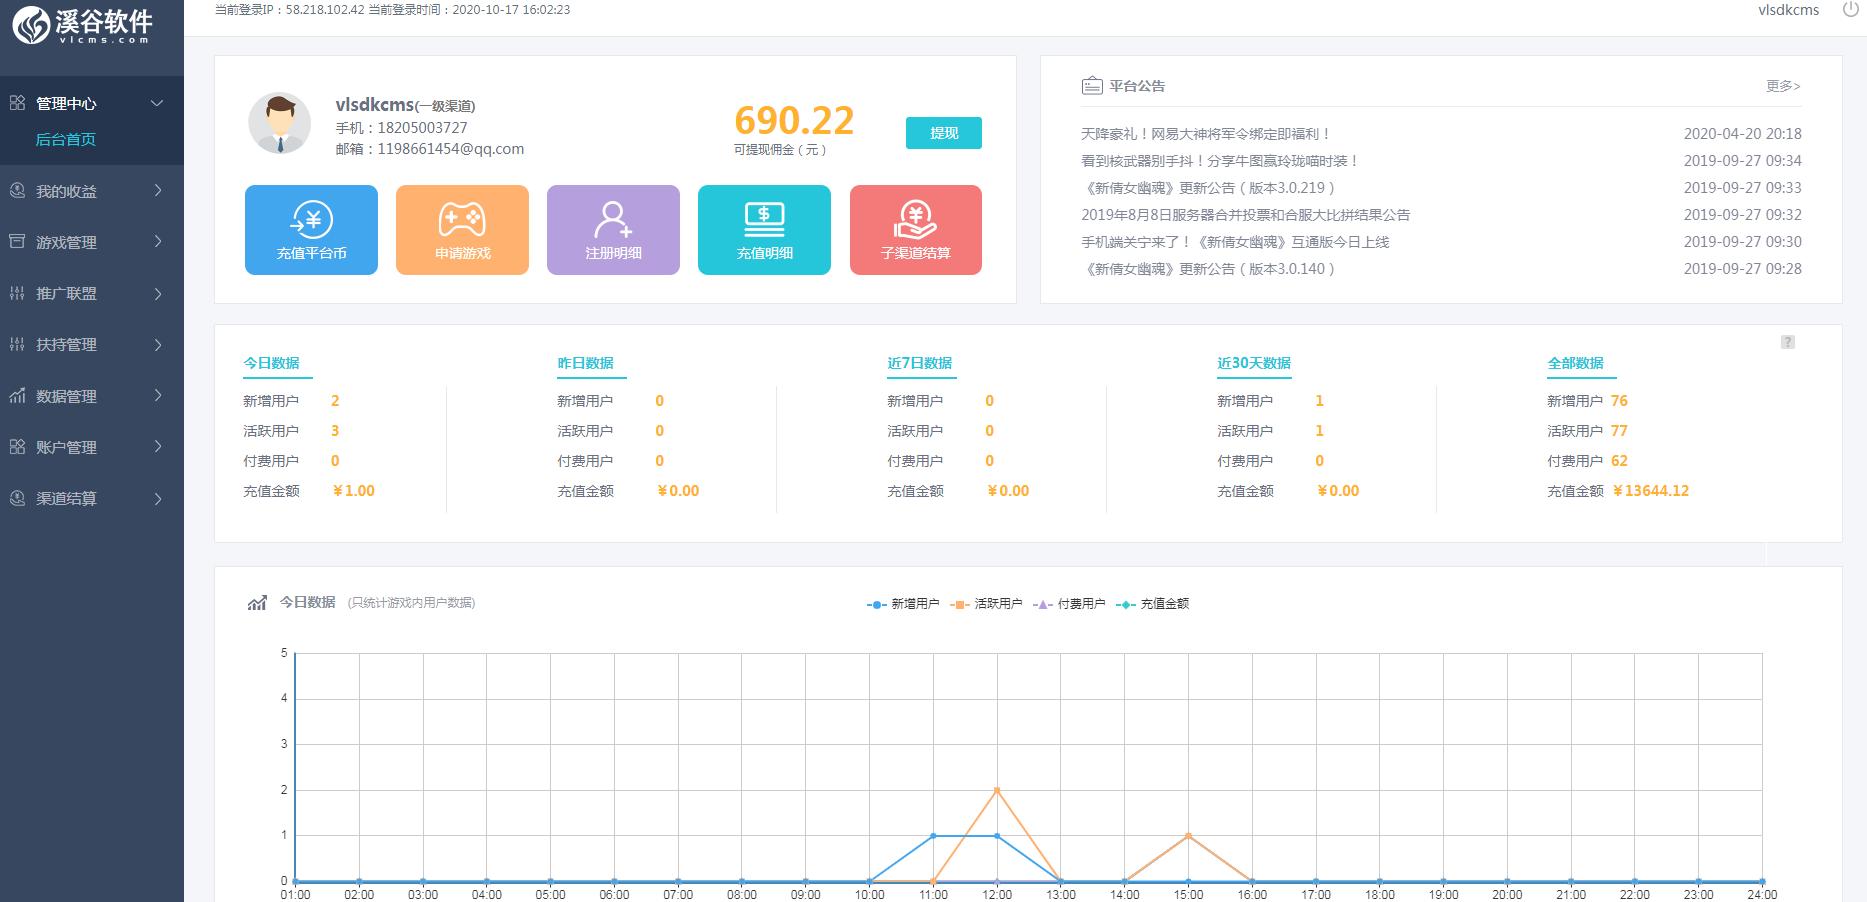Open the 注册明细 user tile

point(613,220)
